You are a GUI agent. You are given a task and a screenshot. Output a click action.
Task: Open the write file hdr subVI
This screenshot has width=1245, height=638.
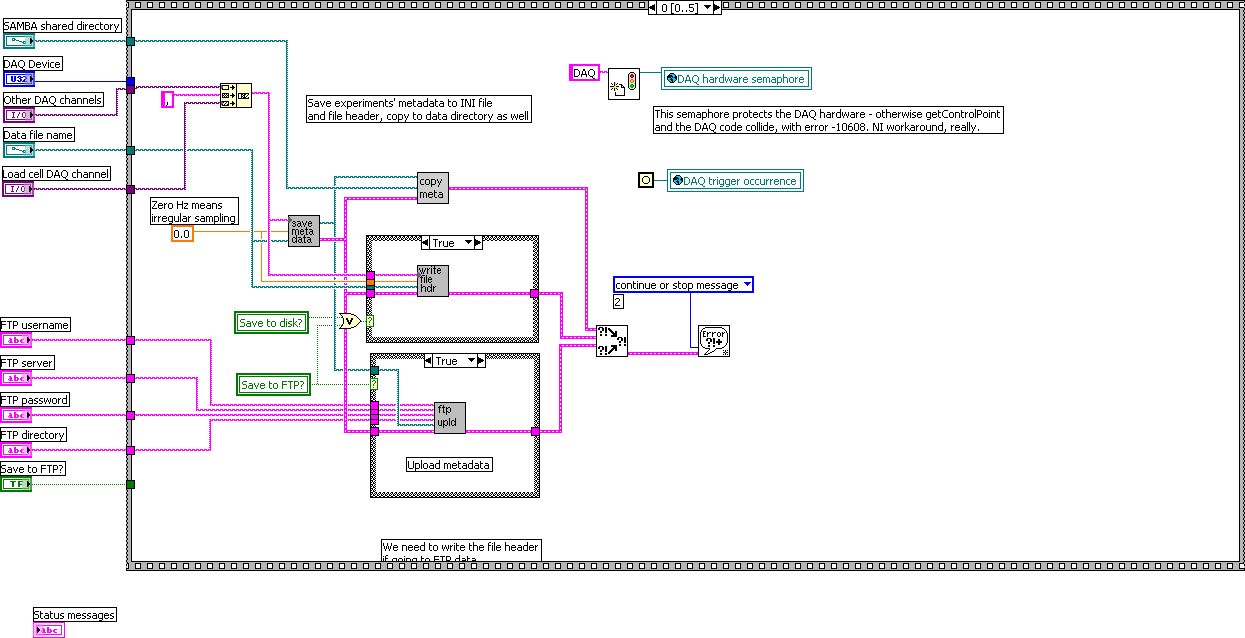[x=433, y=279]
